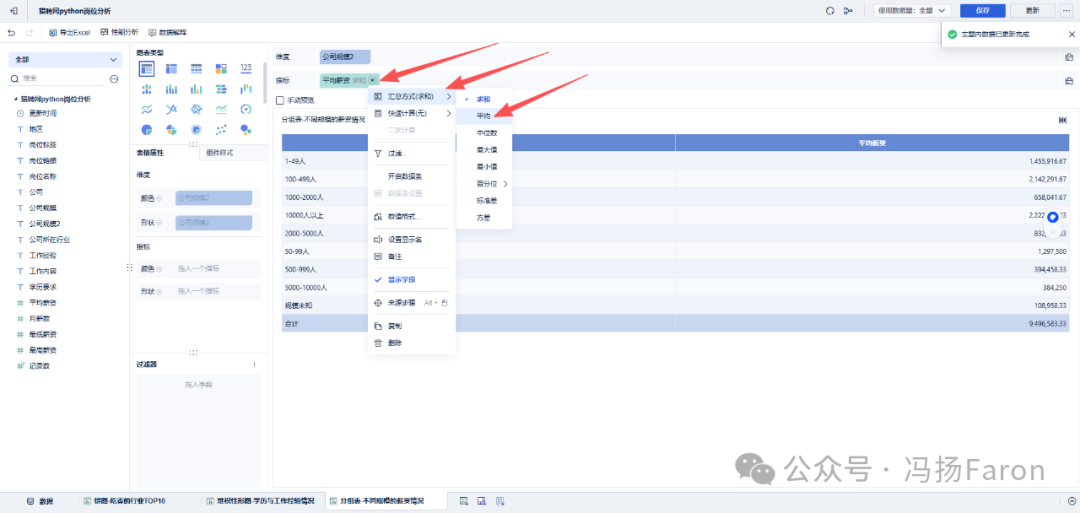Open the 堆积柱形图-学历与工作经验情况 bottom tab
This screenshot has height=513, width=1080.
tap(262, 501)
